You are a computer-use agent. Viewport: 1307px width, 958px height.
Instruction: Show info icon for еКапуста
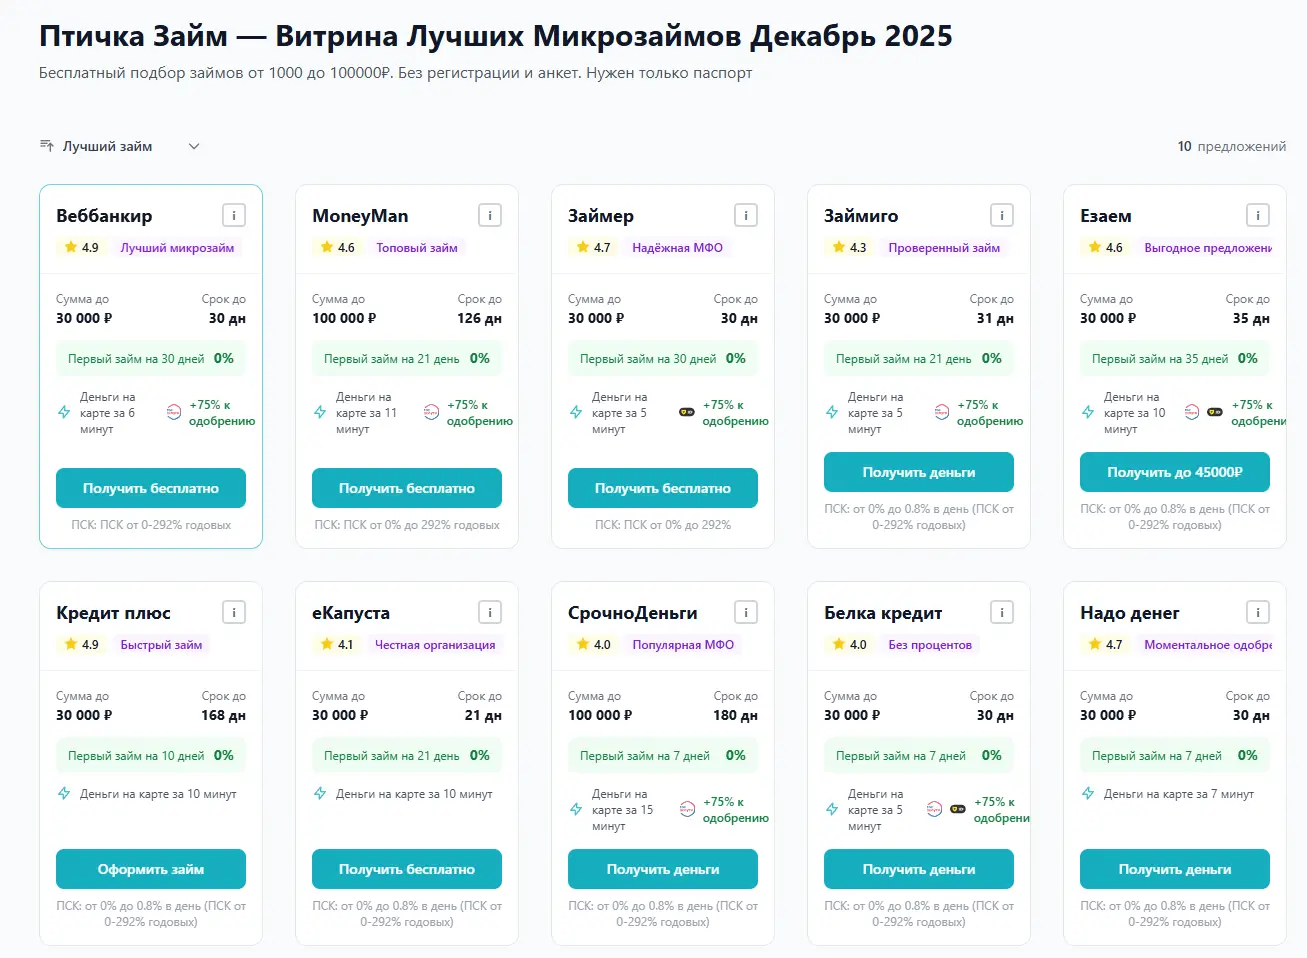[490, 612]
